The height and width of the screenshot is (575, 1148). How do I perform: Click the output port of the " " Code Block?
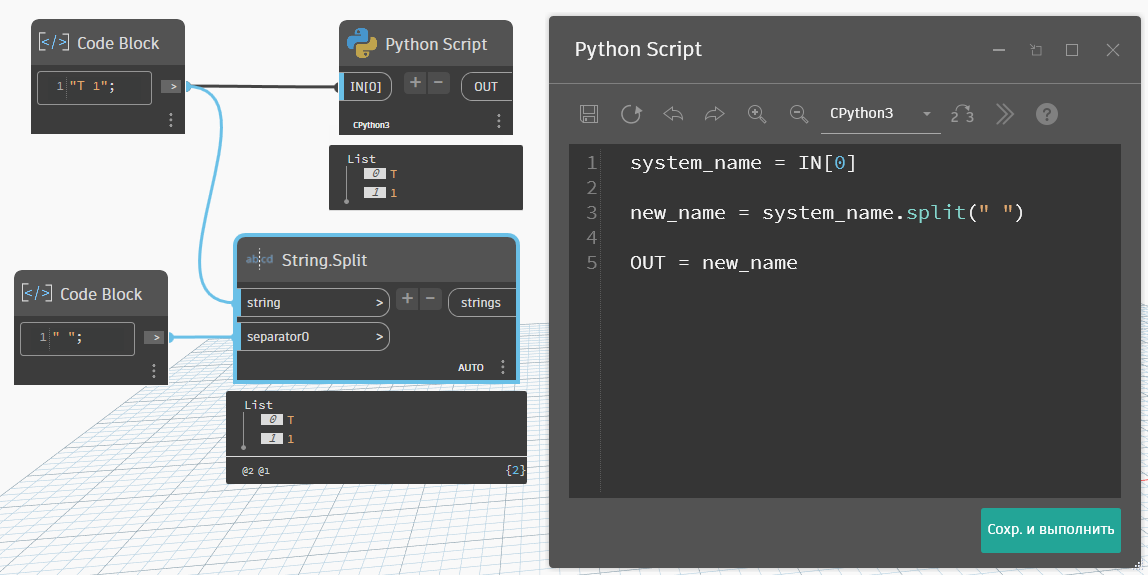click(x=154, y=338)
